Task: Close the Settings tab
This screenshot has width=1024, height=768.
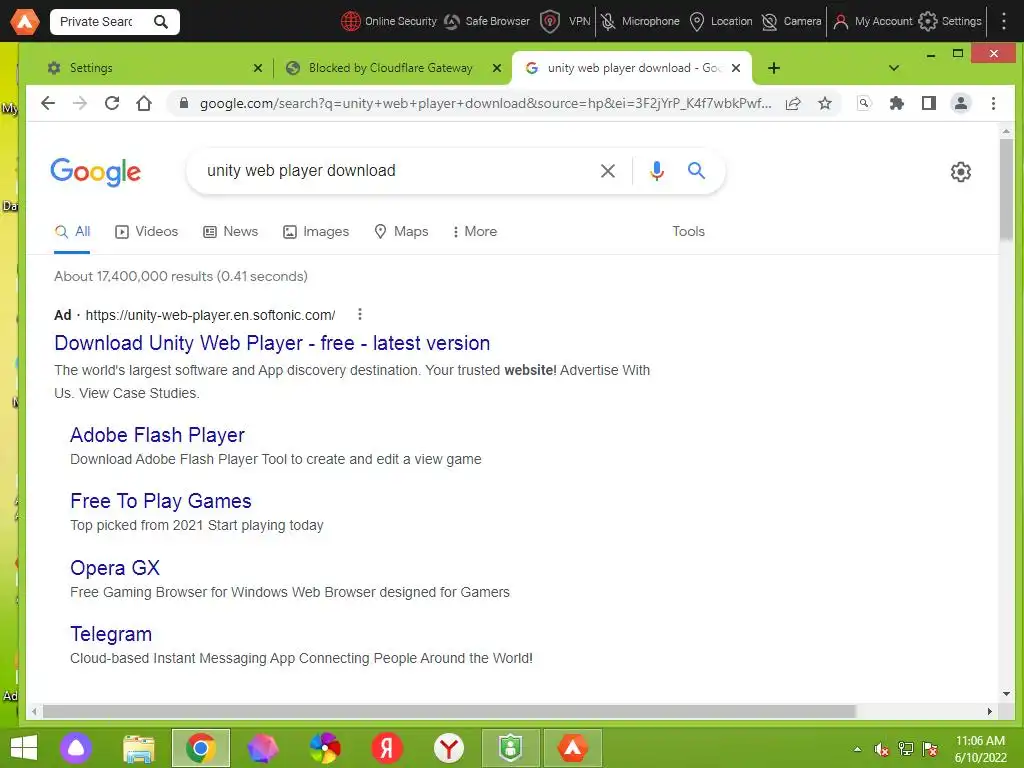Action: (258, 68)
